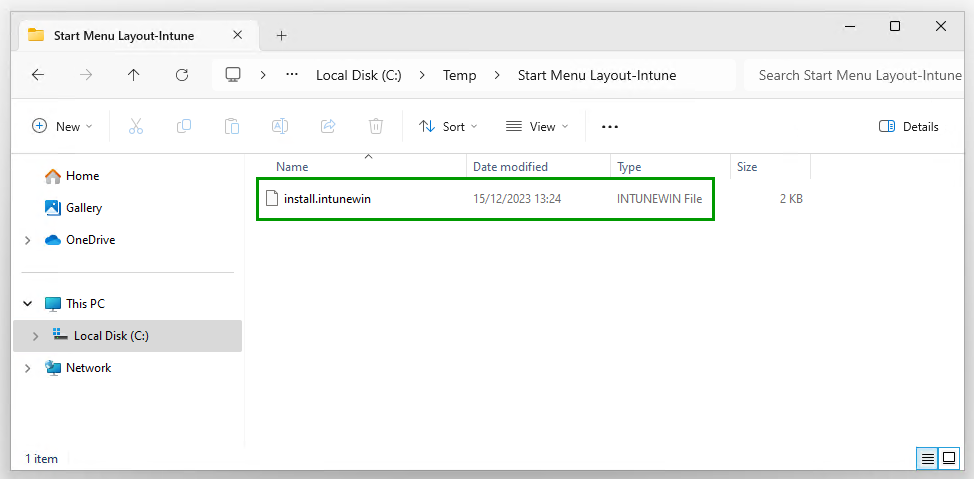Click the Share icon in toolbar
Screen dimensions: 974x479
click(x=328, y=126)
